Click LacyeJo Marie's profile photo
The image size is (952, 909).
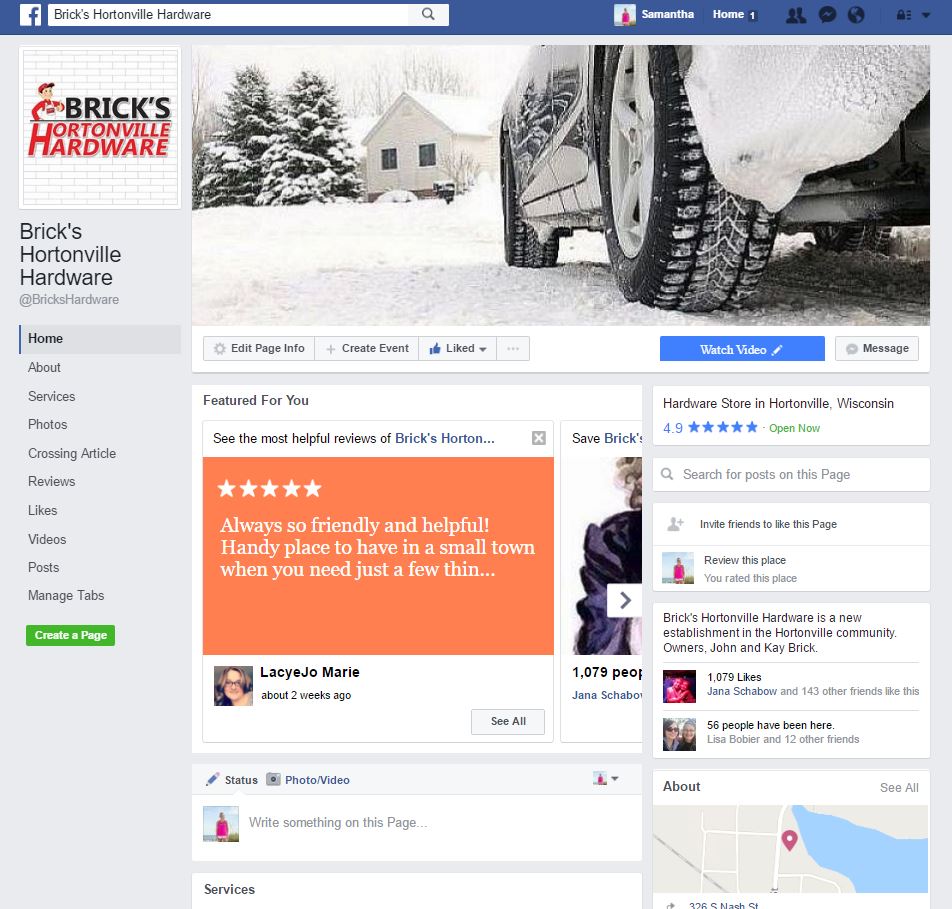click(233, 686)
